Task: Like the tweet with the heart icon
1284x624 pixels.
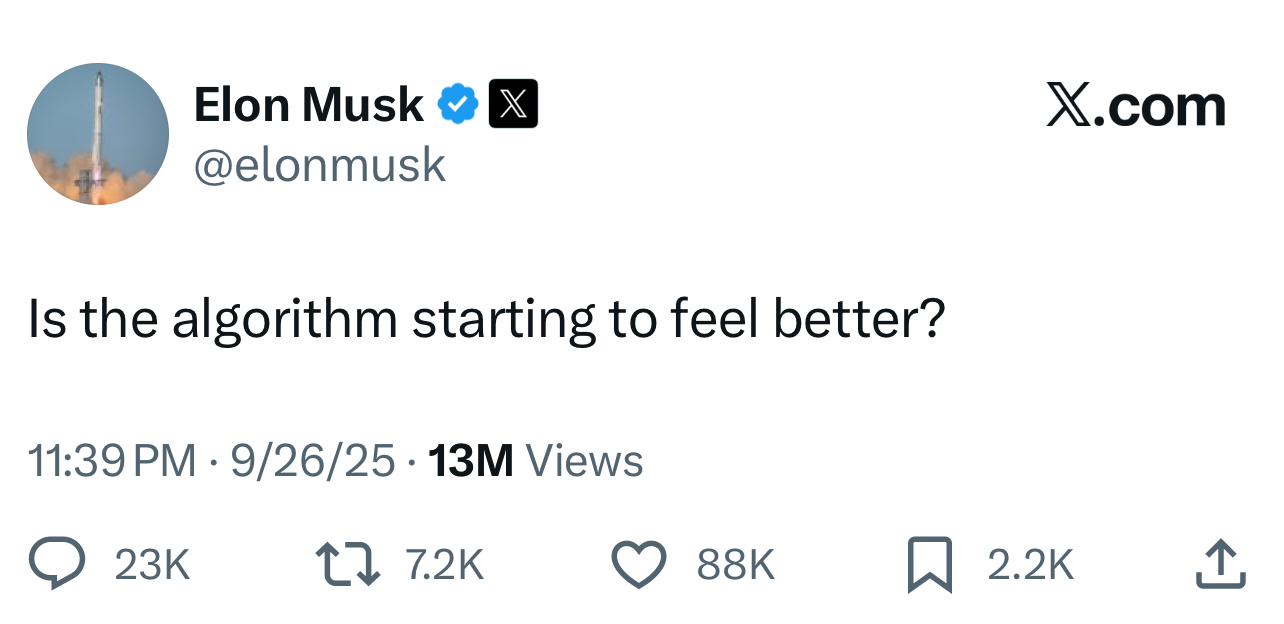Action: (638, 564)
